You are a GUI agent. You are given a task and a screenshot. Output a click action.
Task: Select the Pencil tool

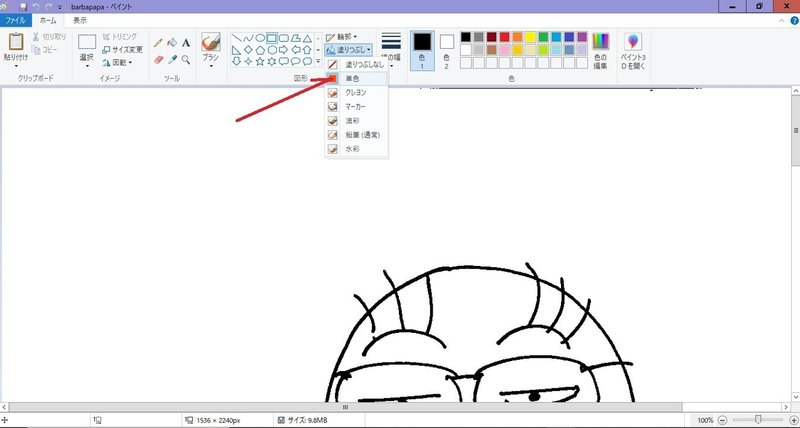click(159, 43)
